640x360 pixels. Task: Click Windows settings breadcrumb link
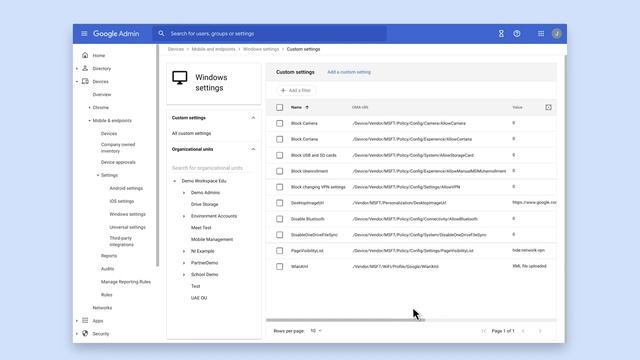pos(261,49)
